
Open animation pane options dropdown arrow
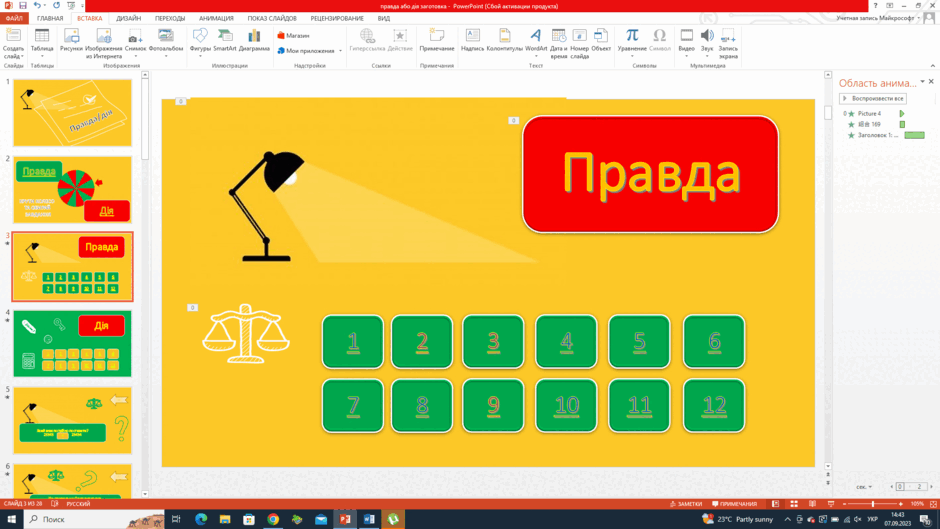pos(922,82)
